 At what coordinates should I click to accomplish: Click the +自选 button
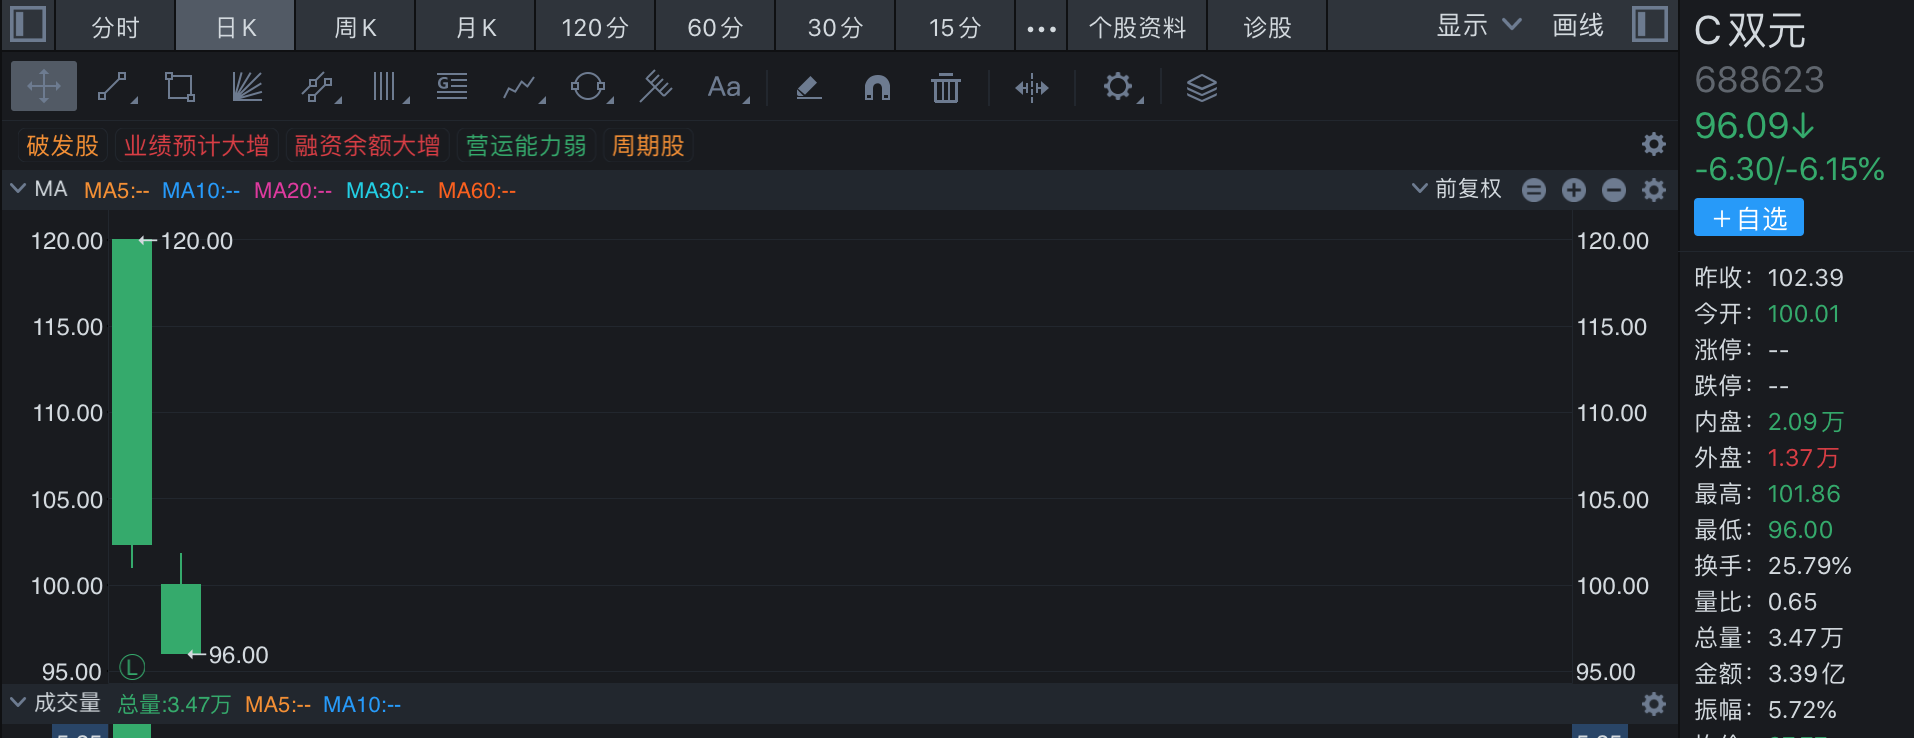pos(1748,218)
